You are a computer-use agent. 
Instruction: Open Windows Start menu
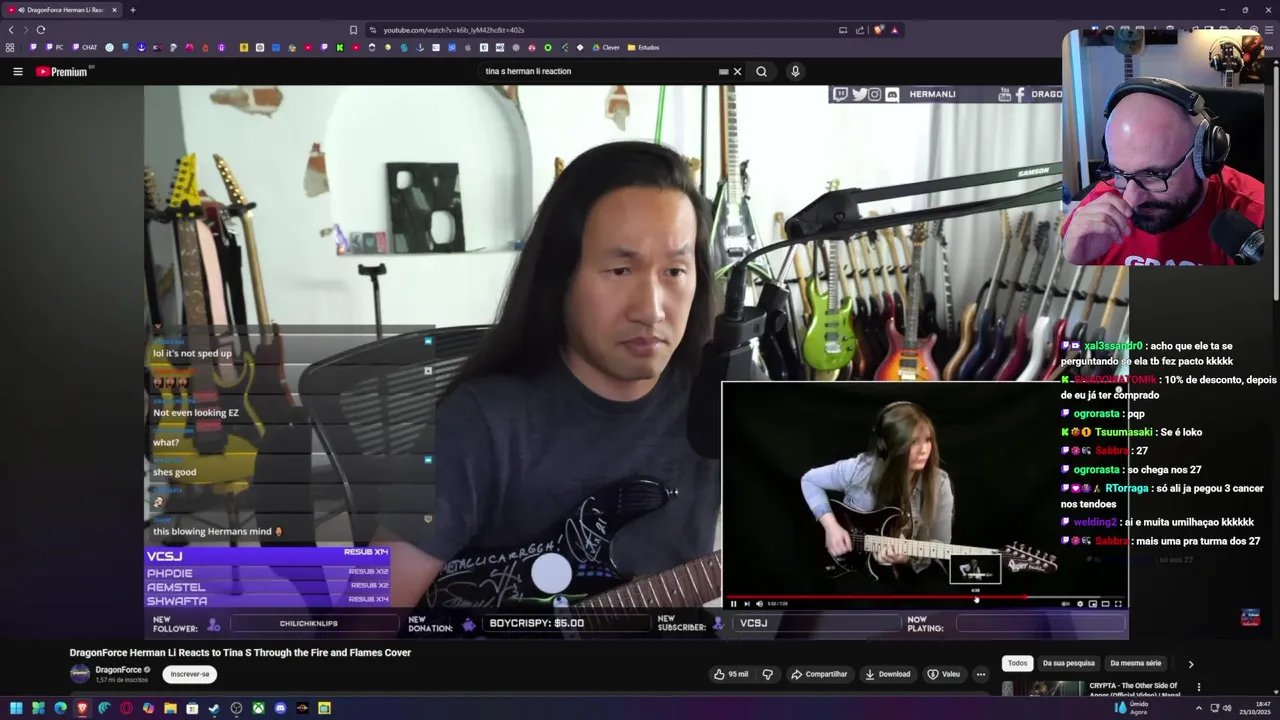click(16, 708)
